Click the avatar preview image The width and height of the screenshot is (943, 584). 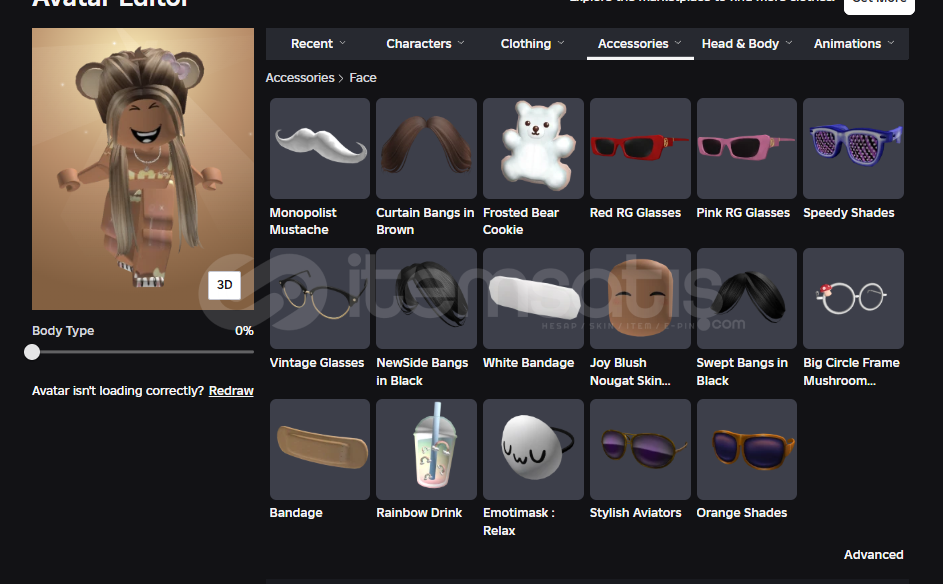pyautogui.click(x=143, y=169)
